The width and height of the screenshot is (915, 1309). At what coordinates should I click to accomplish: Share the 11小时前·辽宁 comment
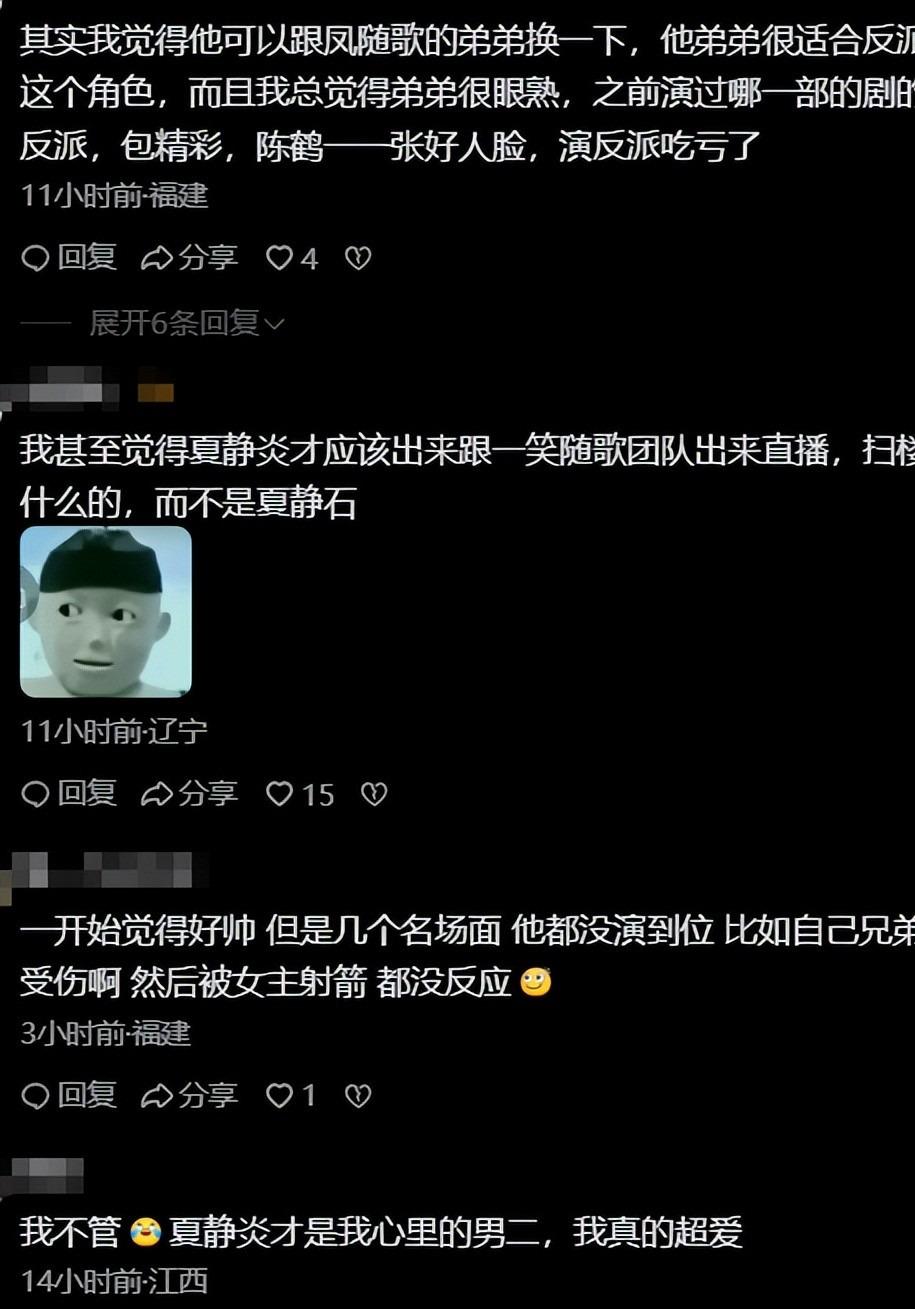point(190,794)
